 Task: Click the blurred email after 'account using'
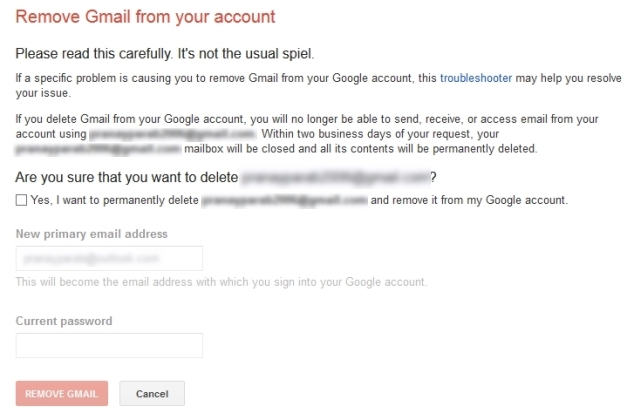tap(173, 134)
